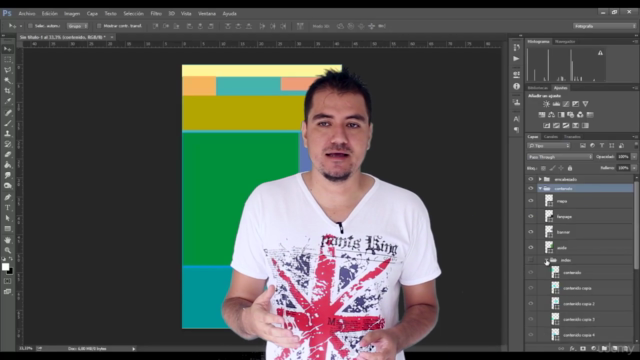
Task: Select the Spot Healing Brush tool
Action: click(x=7, y=112)
